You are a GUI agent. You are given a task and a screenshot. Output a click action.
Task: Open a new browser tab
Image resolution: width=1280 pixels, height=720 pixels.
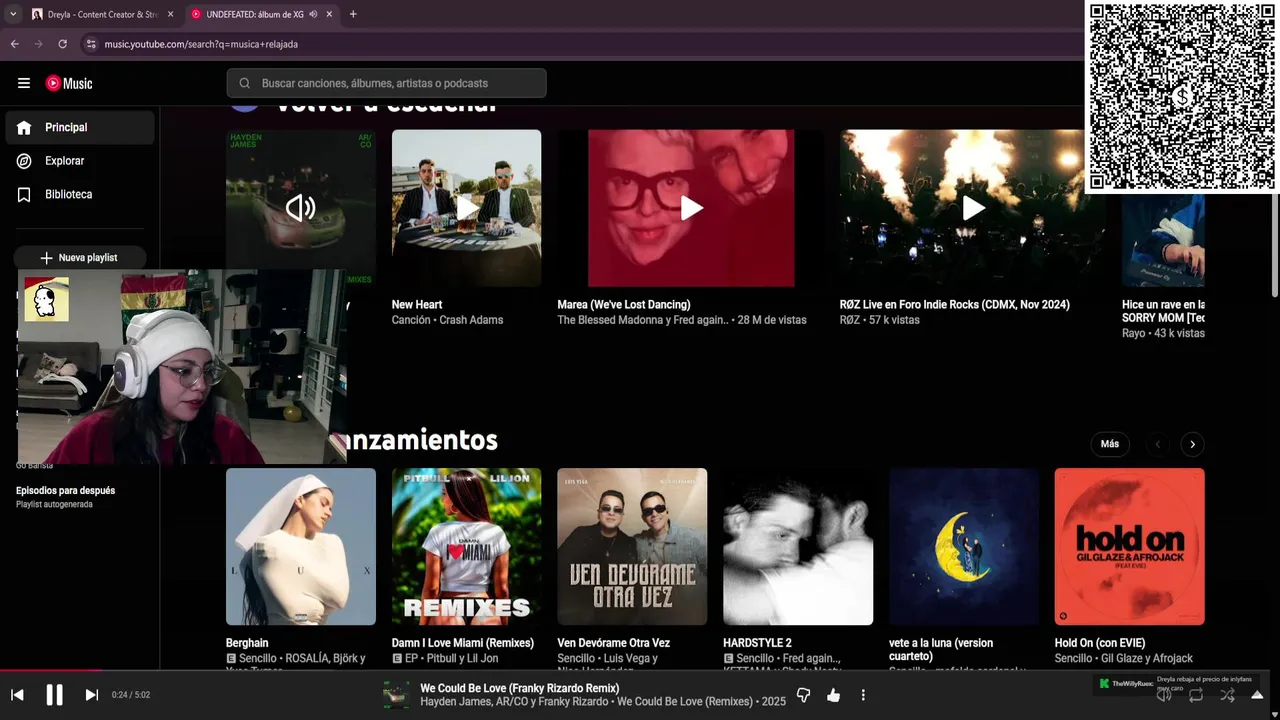click(353, 14)
